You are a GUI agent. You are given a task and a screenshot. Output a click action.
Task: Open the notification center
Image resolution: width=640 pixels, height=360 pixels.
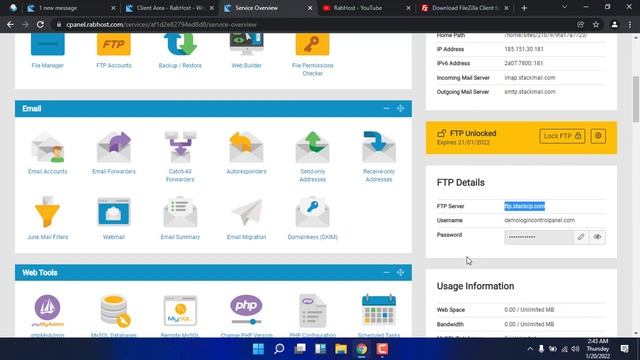pyautogui.click(x=624, y=349)
